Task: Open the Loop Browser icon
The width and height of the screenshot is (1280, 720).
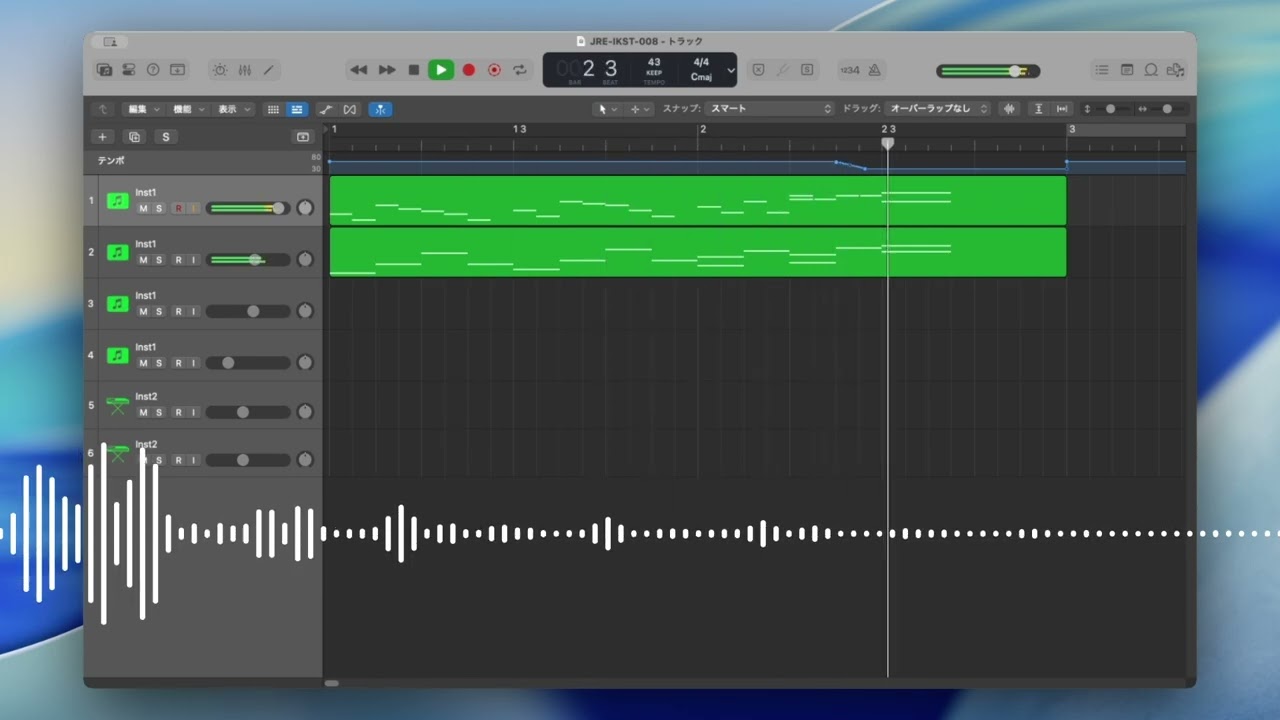Action: click(x=1151, y=70)
